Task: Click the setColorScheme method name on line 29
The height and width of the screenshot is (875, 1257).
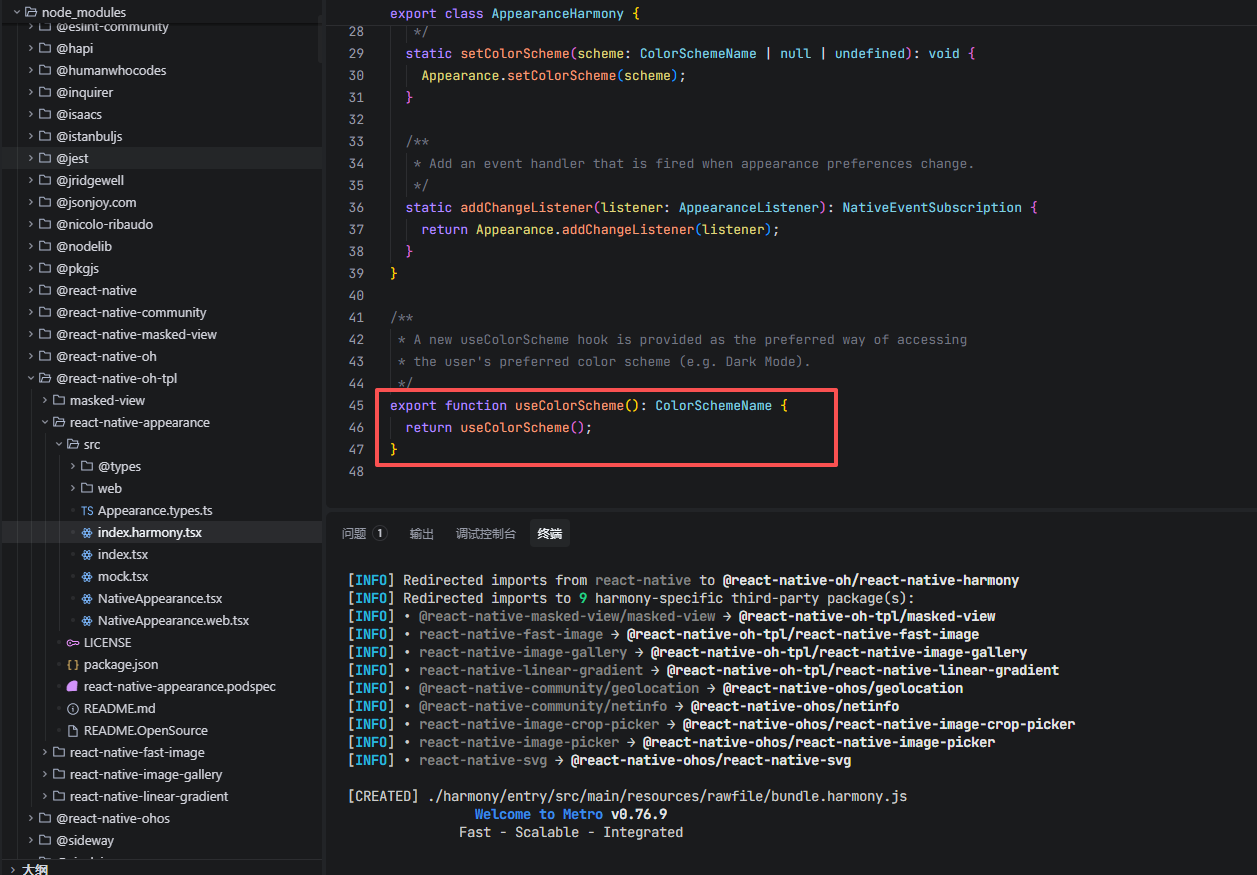Action: (x=514, y=53)
